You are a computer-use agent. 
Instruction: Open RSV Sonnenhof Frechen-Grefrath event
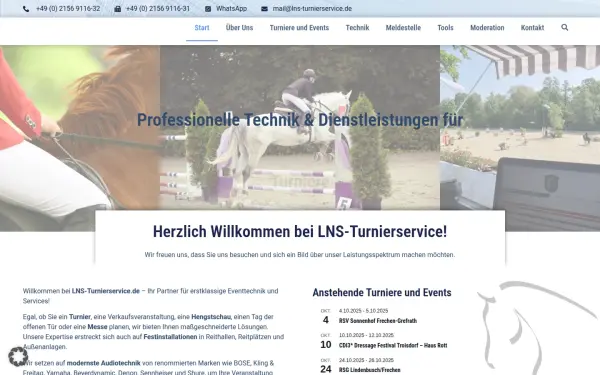(x=378, y=321)
